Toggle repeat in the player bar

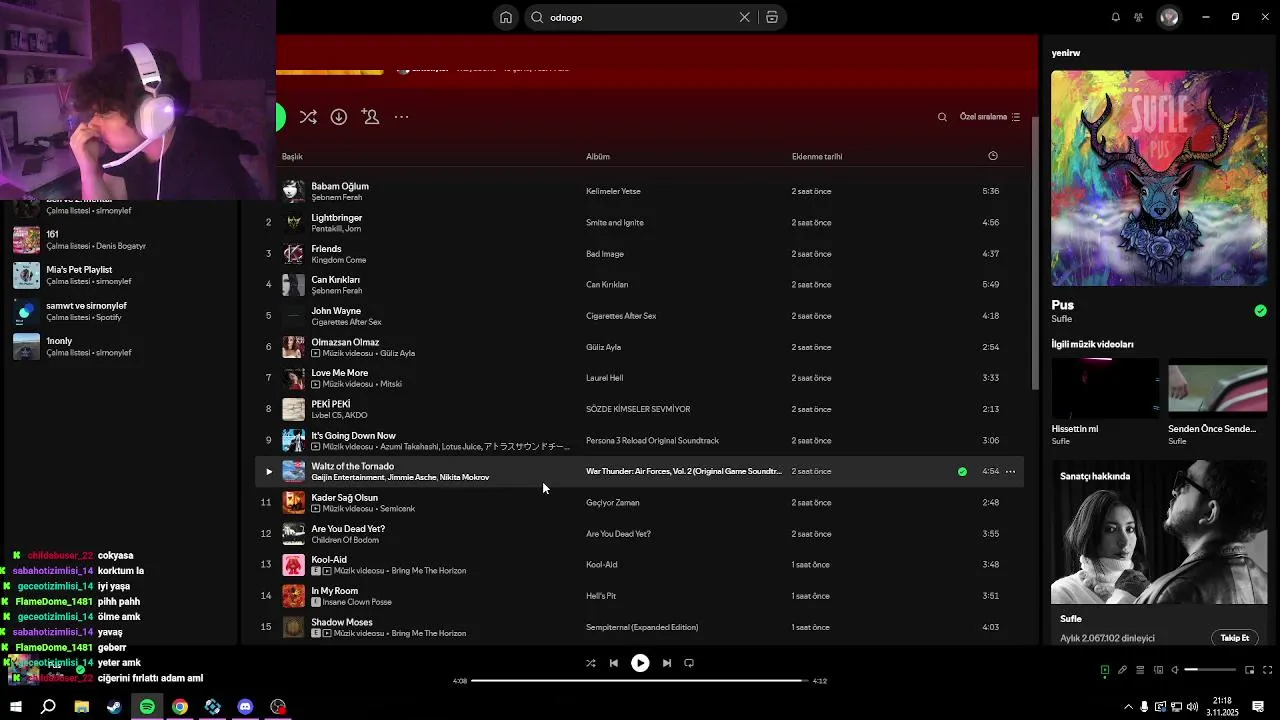(689, 663)
